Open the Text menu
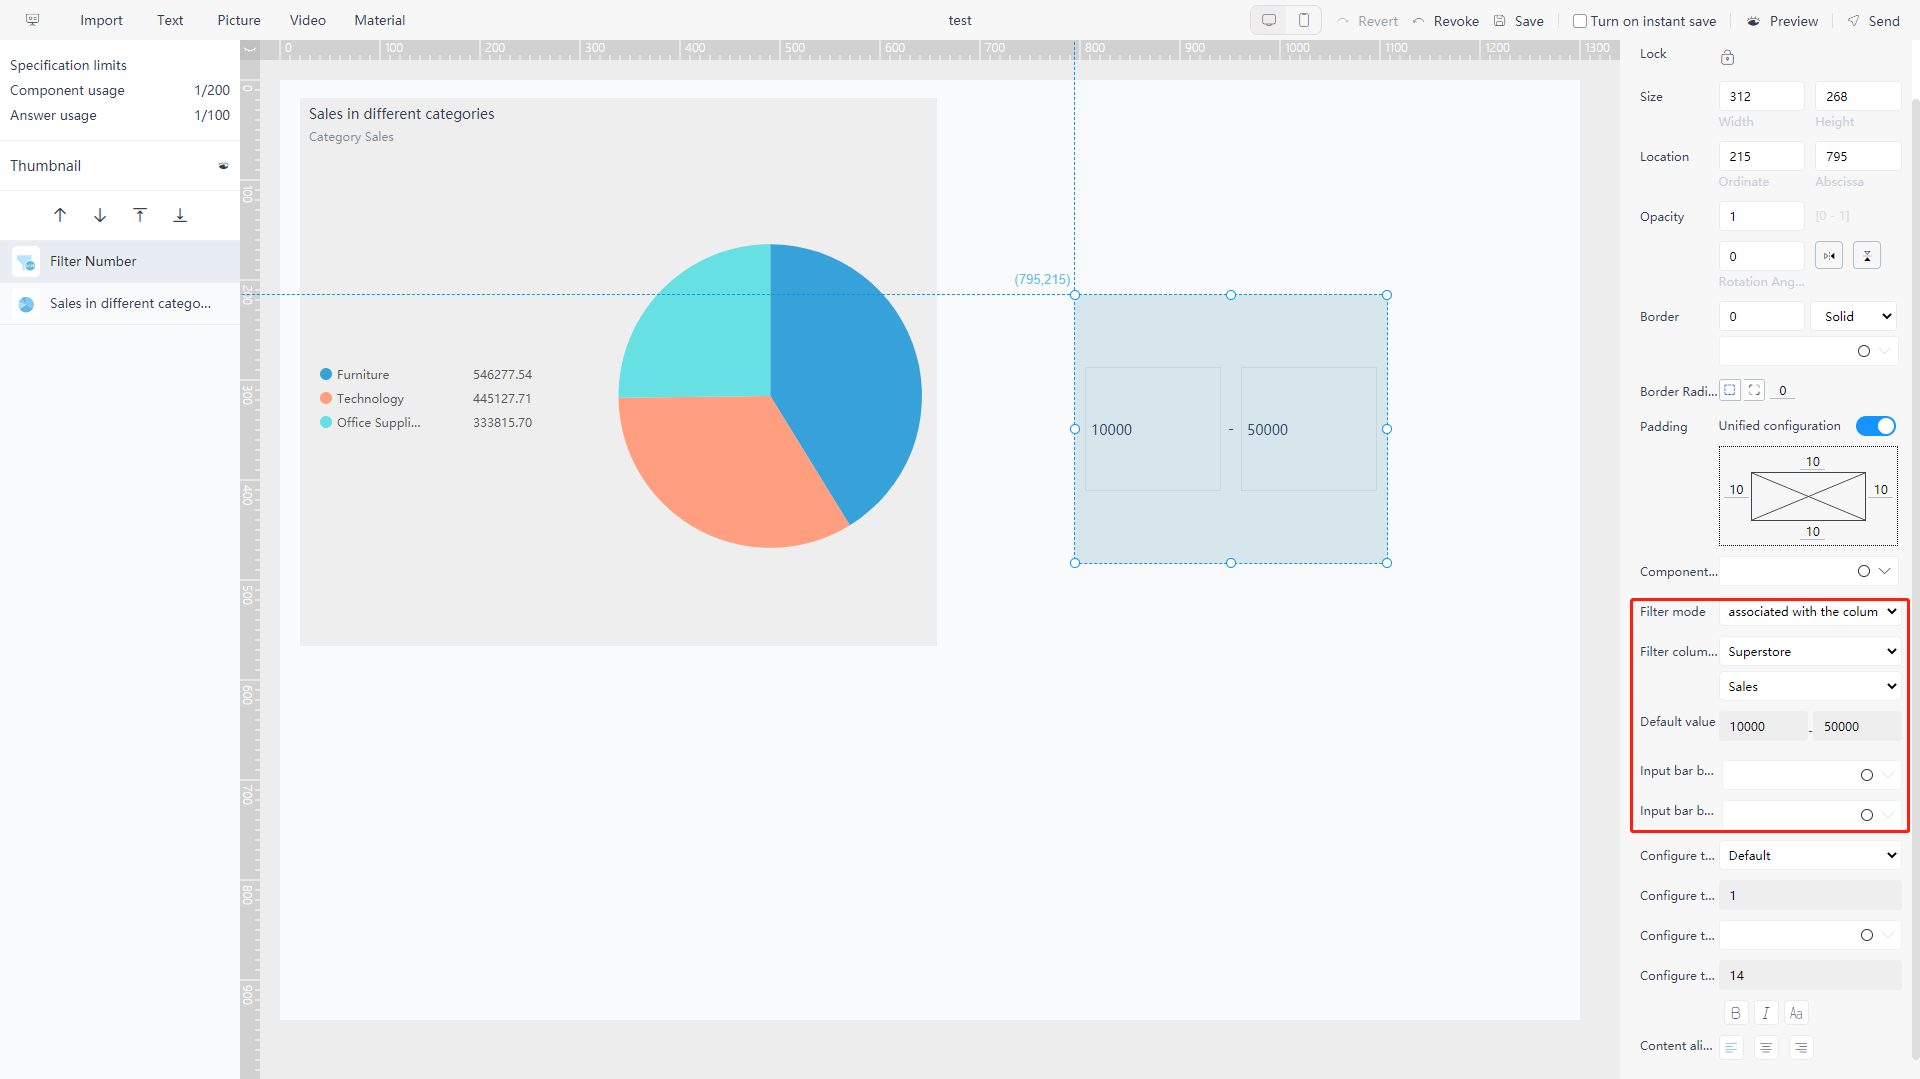 pos(170,20)
